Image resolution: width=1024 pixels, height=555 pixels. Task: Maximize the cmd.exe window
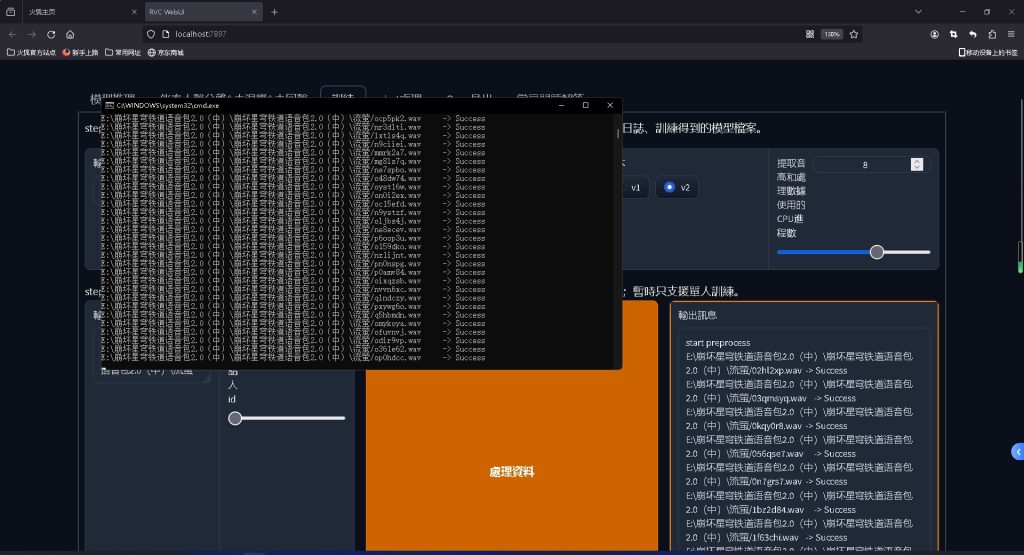click(x=585, y=105)
